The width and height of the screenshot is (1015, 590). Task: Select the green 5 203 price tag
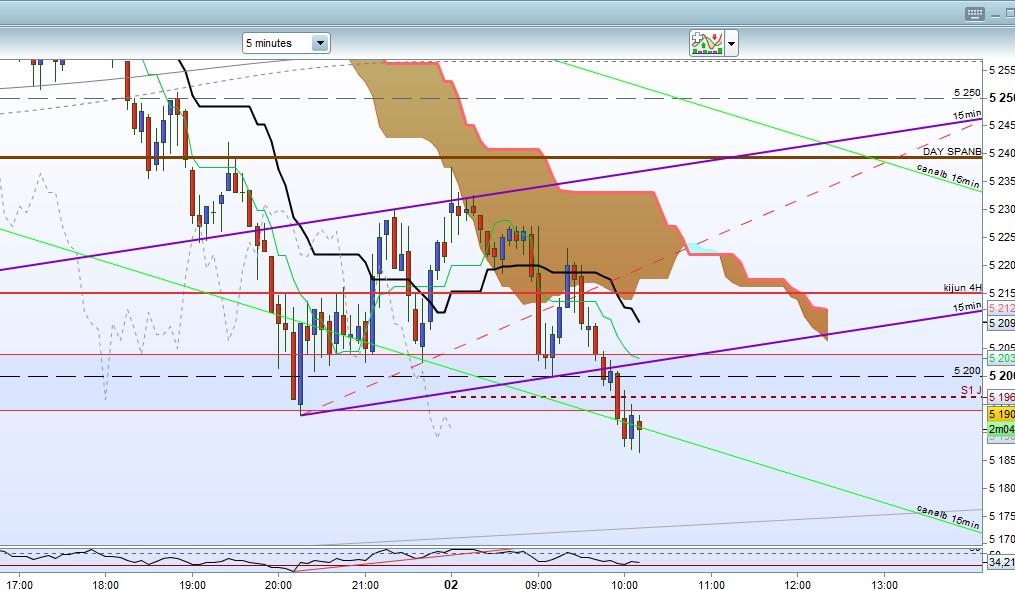click(1001, 357)
